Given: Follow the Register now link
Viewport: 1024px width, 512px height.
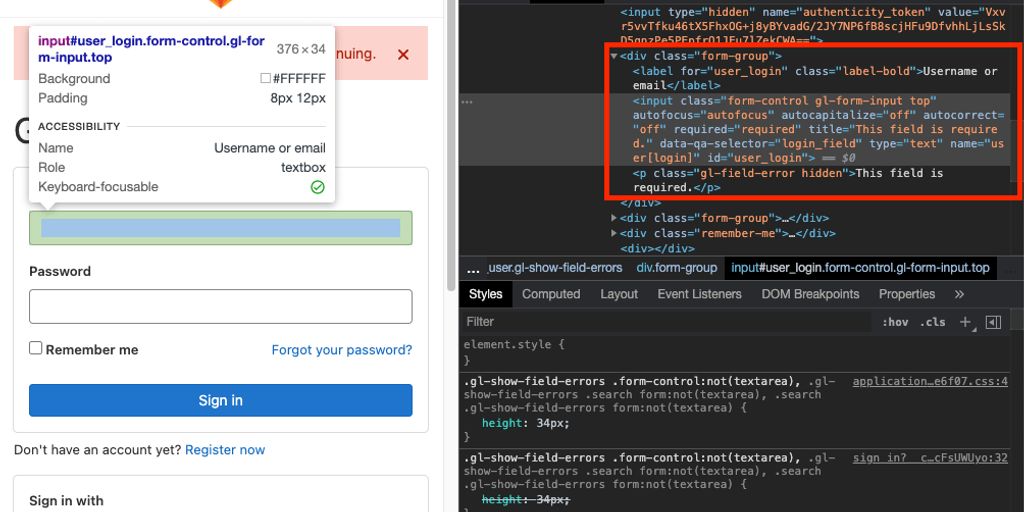Looking at the screenshot, I should [x=225, y=450].
